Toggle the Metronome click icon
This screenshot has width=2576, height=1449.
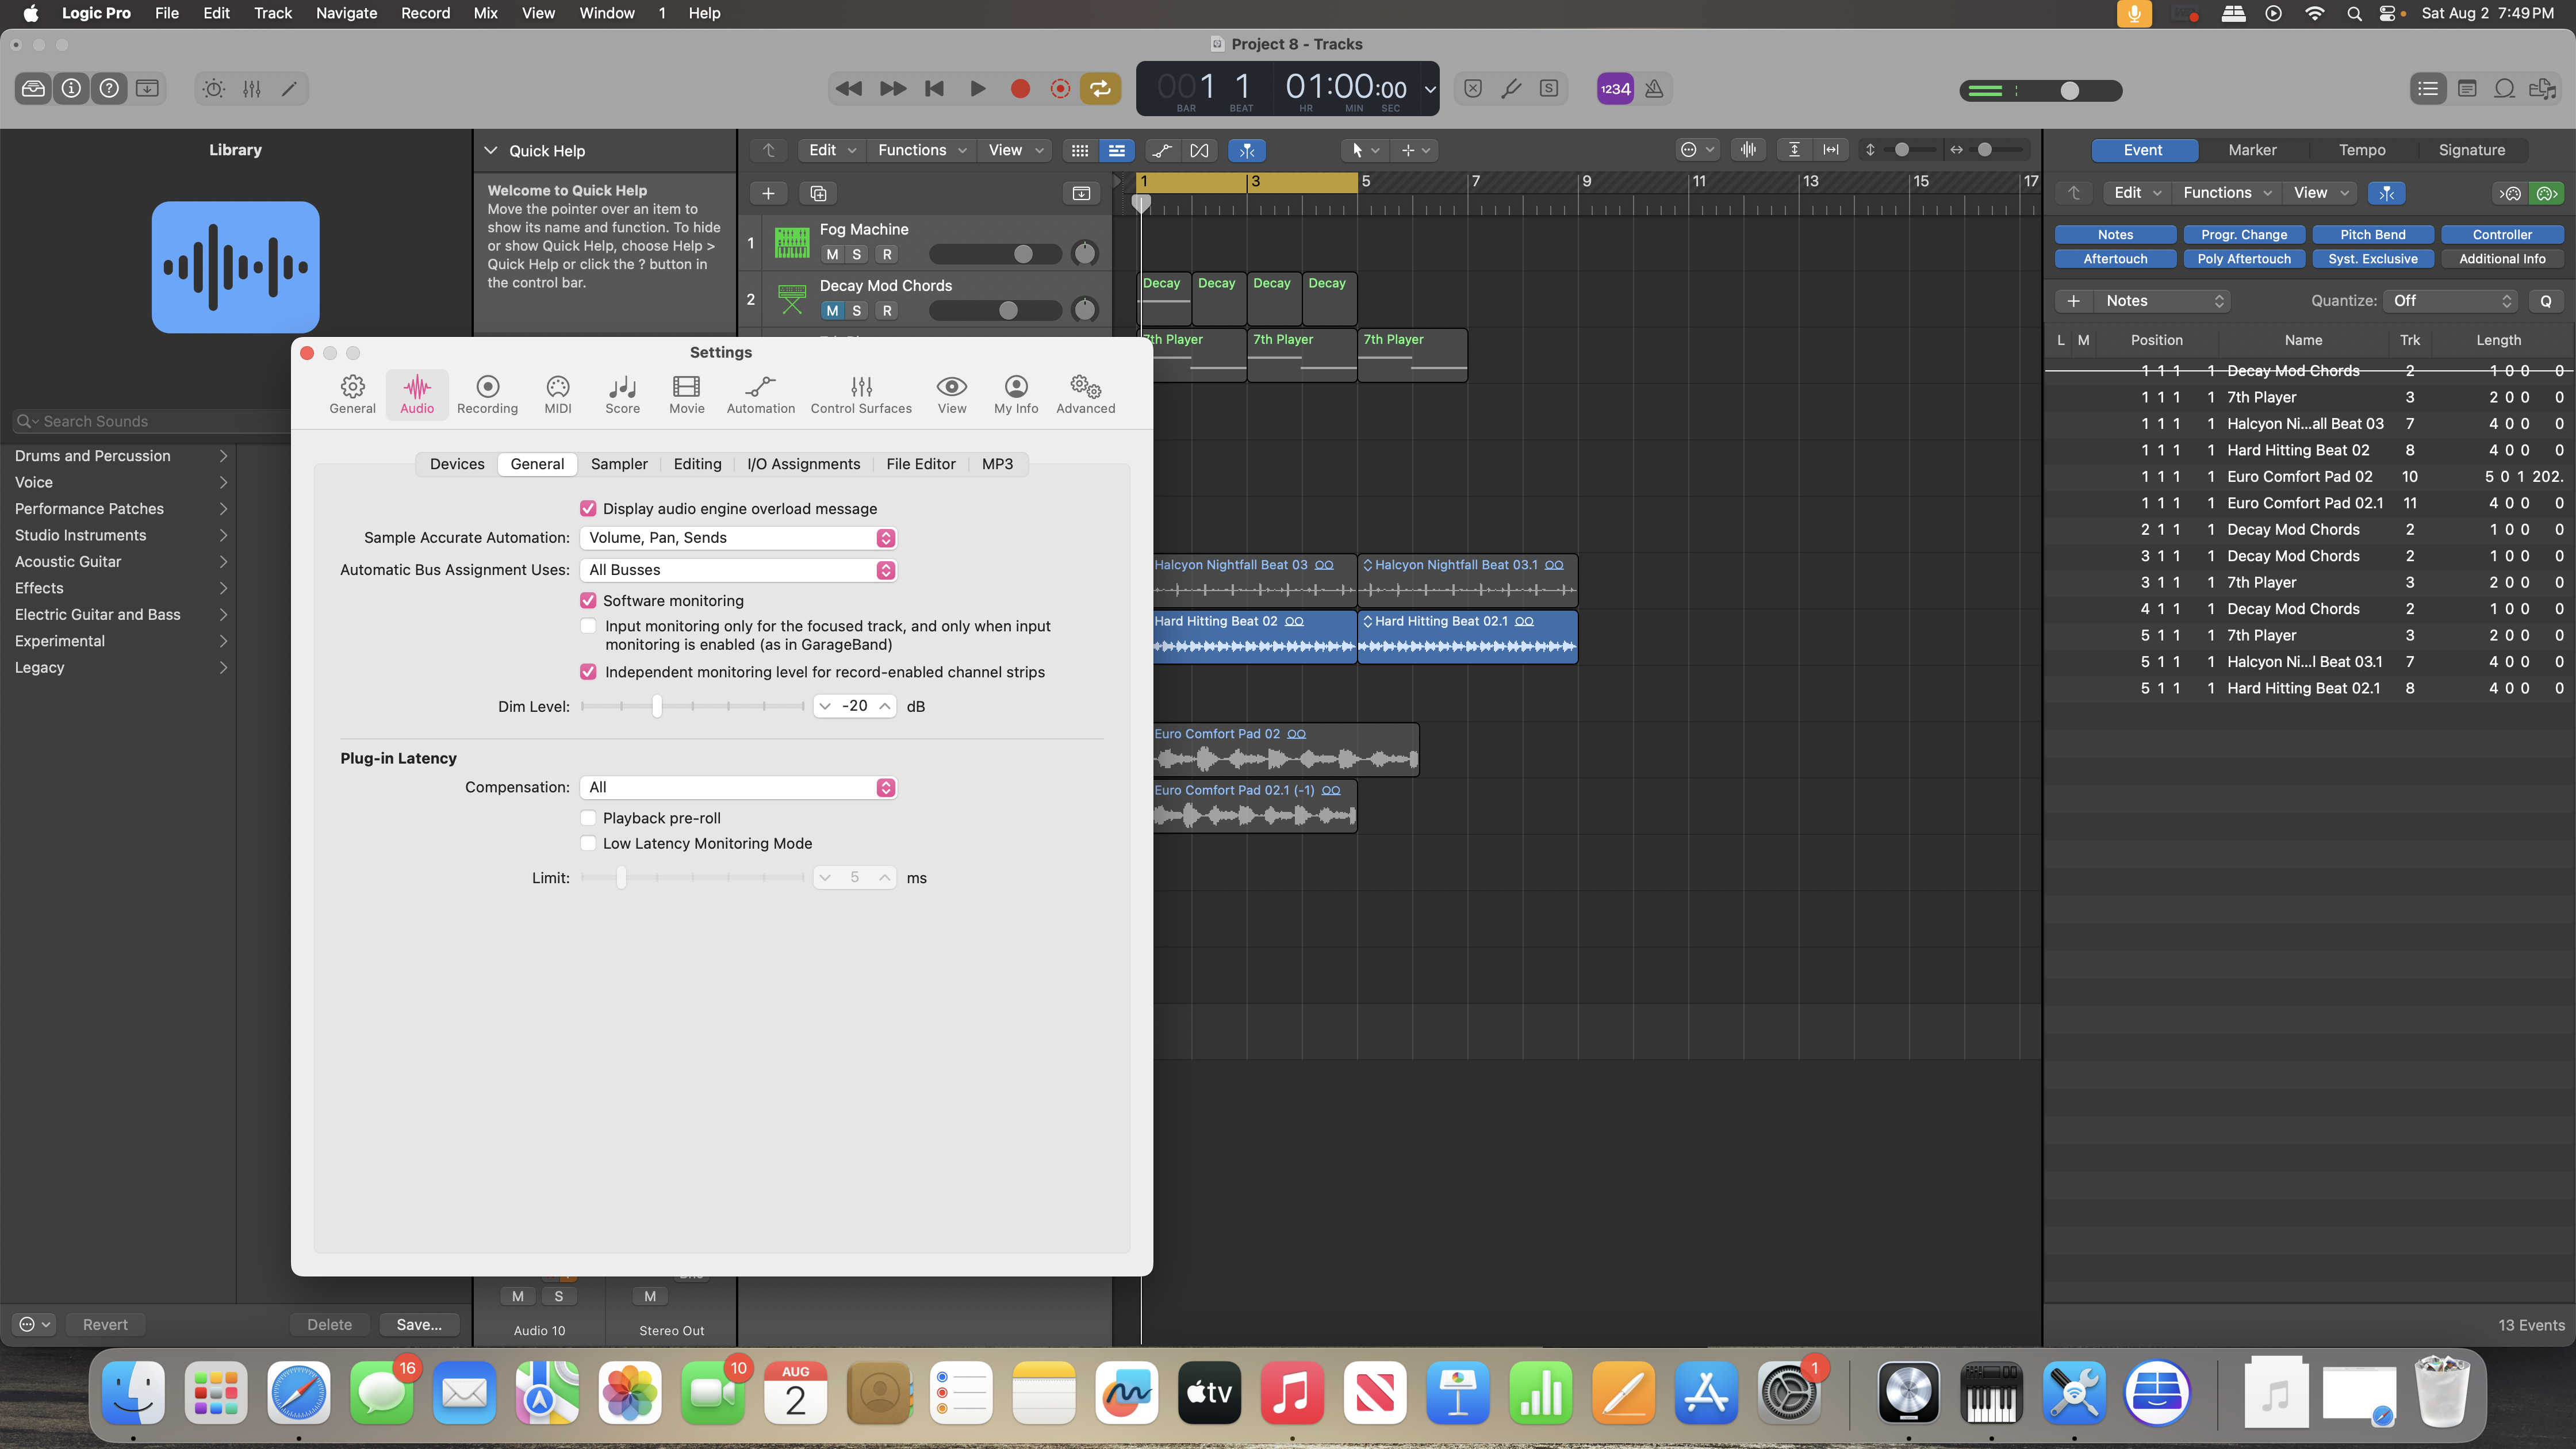pyautogui.click(x=1654, y=89)
